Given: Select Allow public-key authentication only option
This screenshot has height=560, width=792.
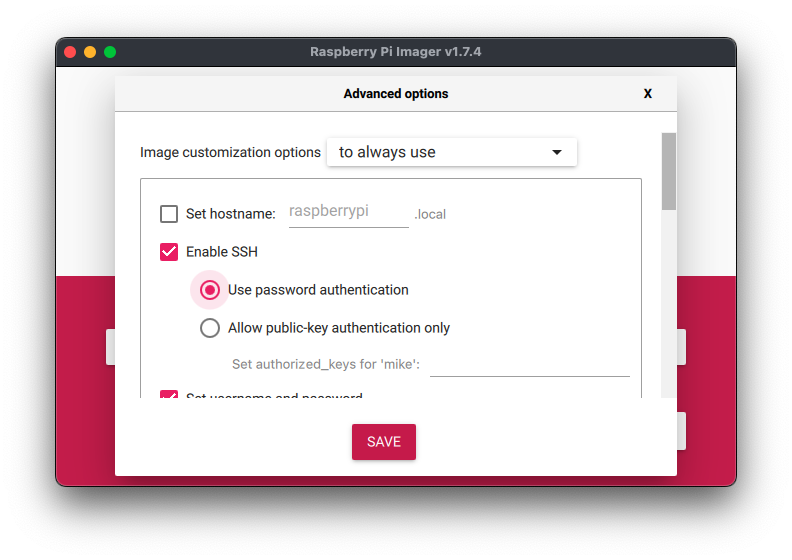Looking at the screenshot, I should tap(210, 328).
